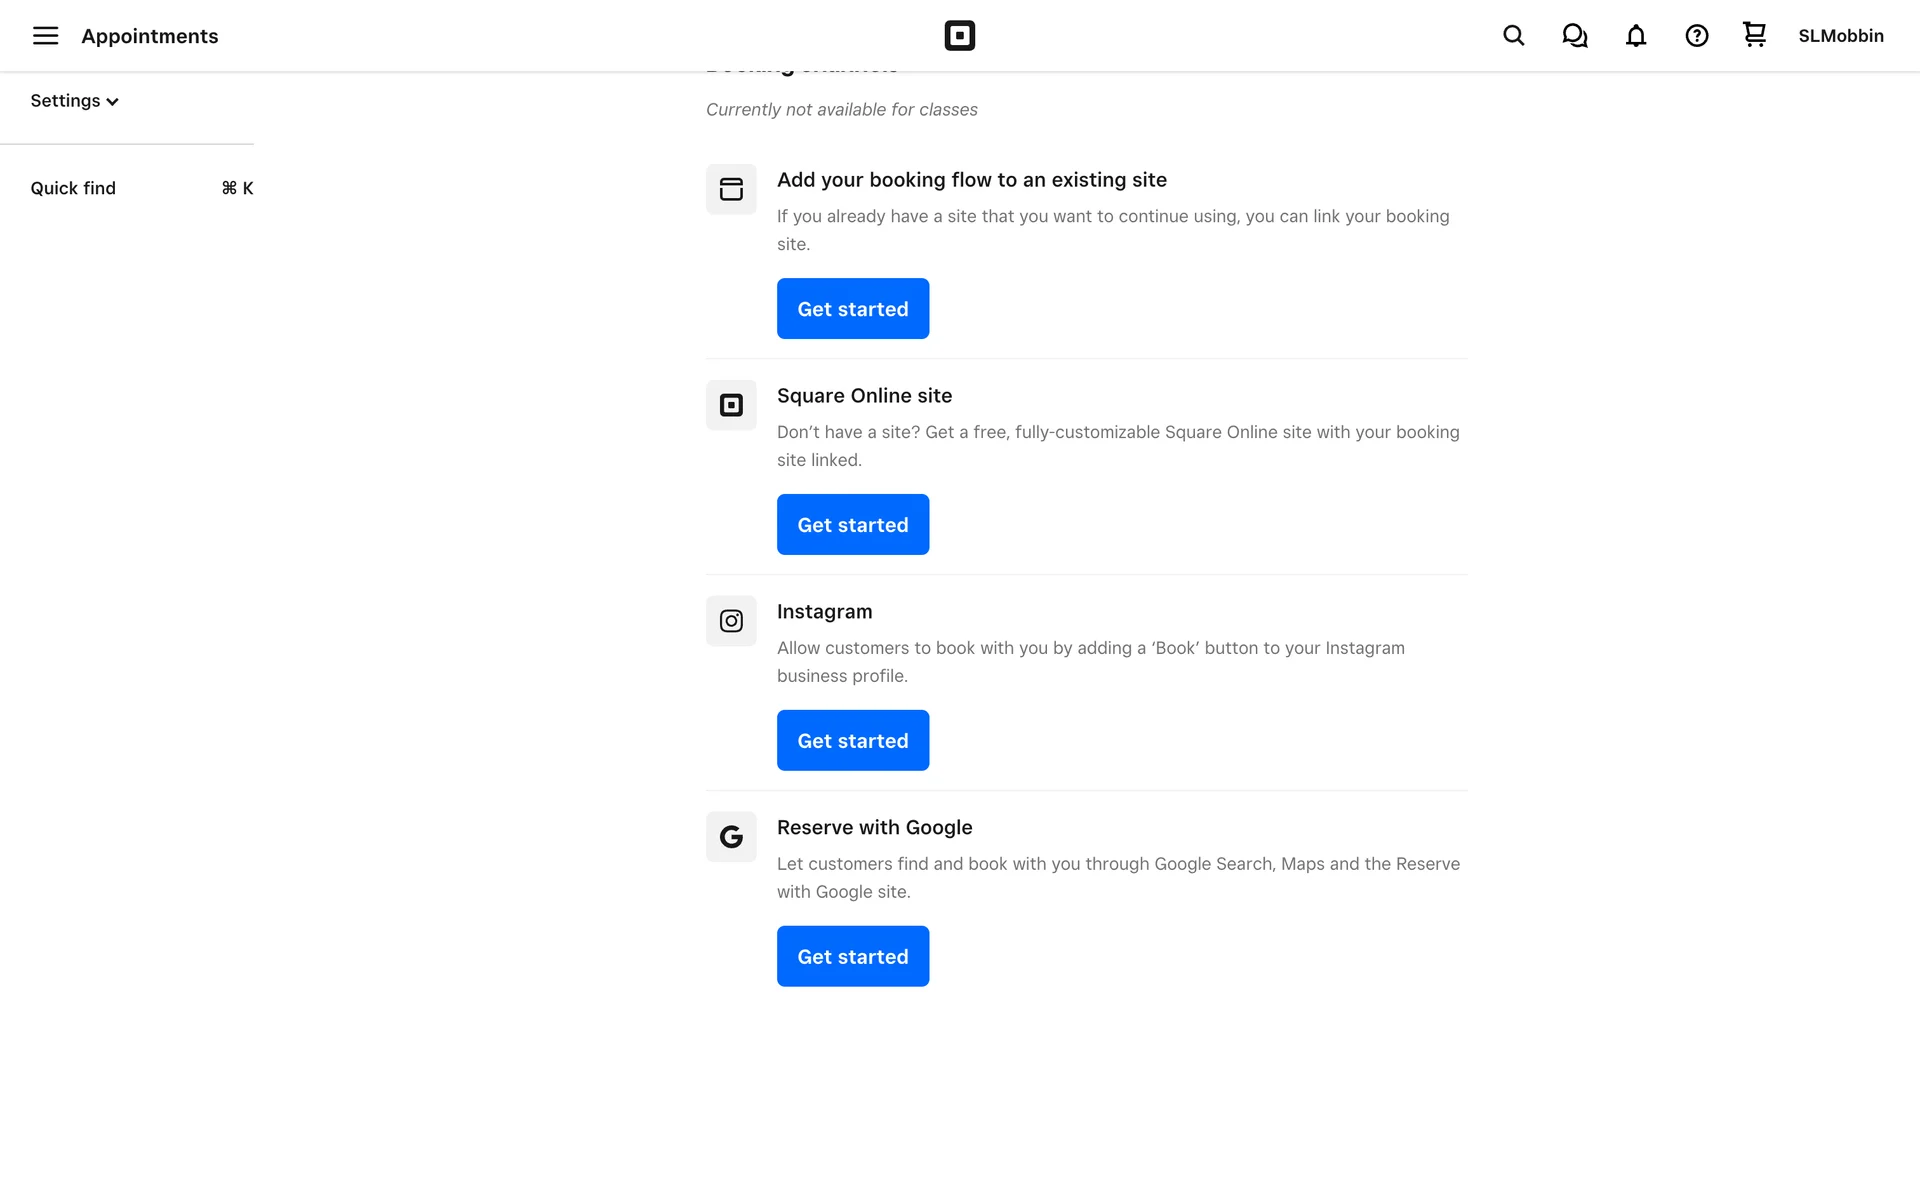1920x1200 pixels.
Task: Click the existing site browser window icon
Action: coord(731,189)
